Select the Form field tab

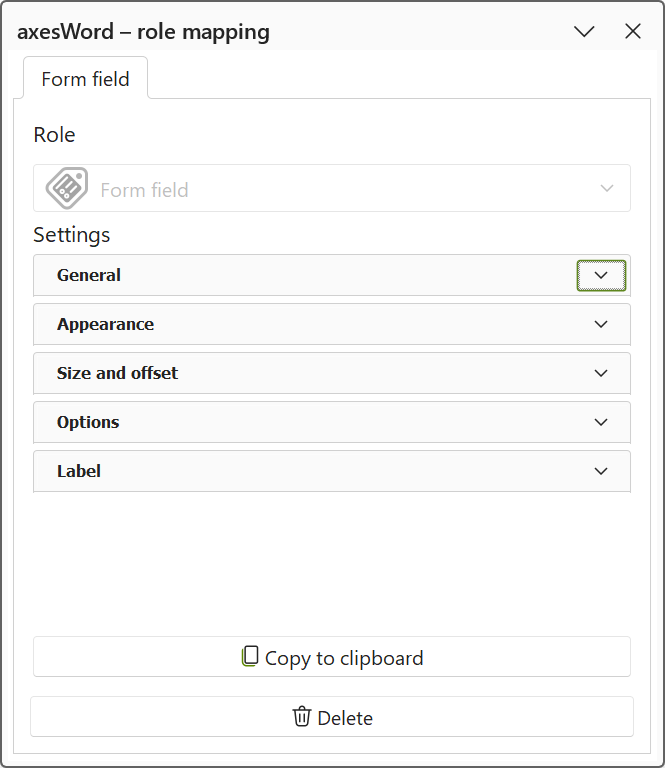click(86, 79)
